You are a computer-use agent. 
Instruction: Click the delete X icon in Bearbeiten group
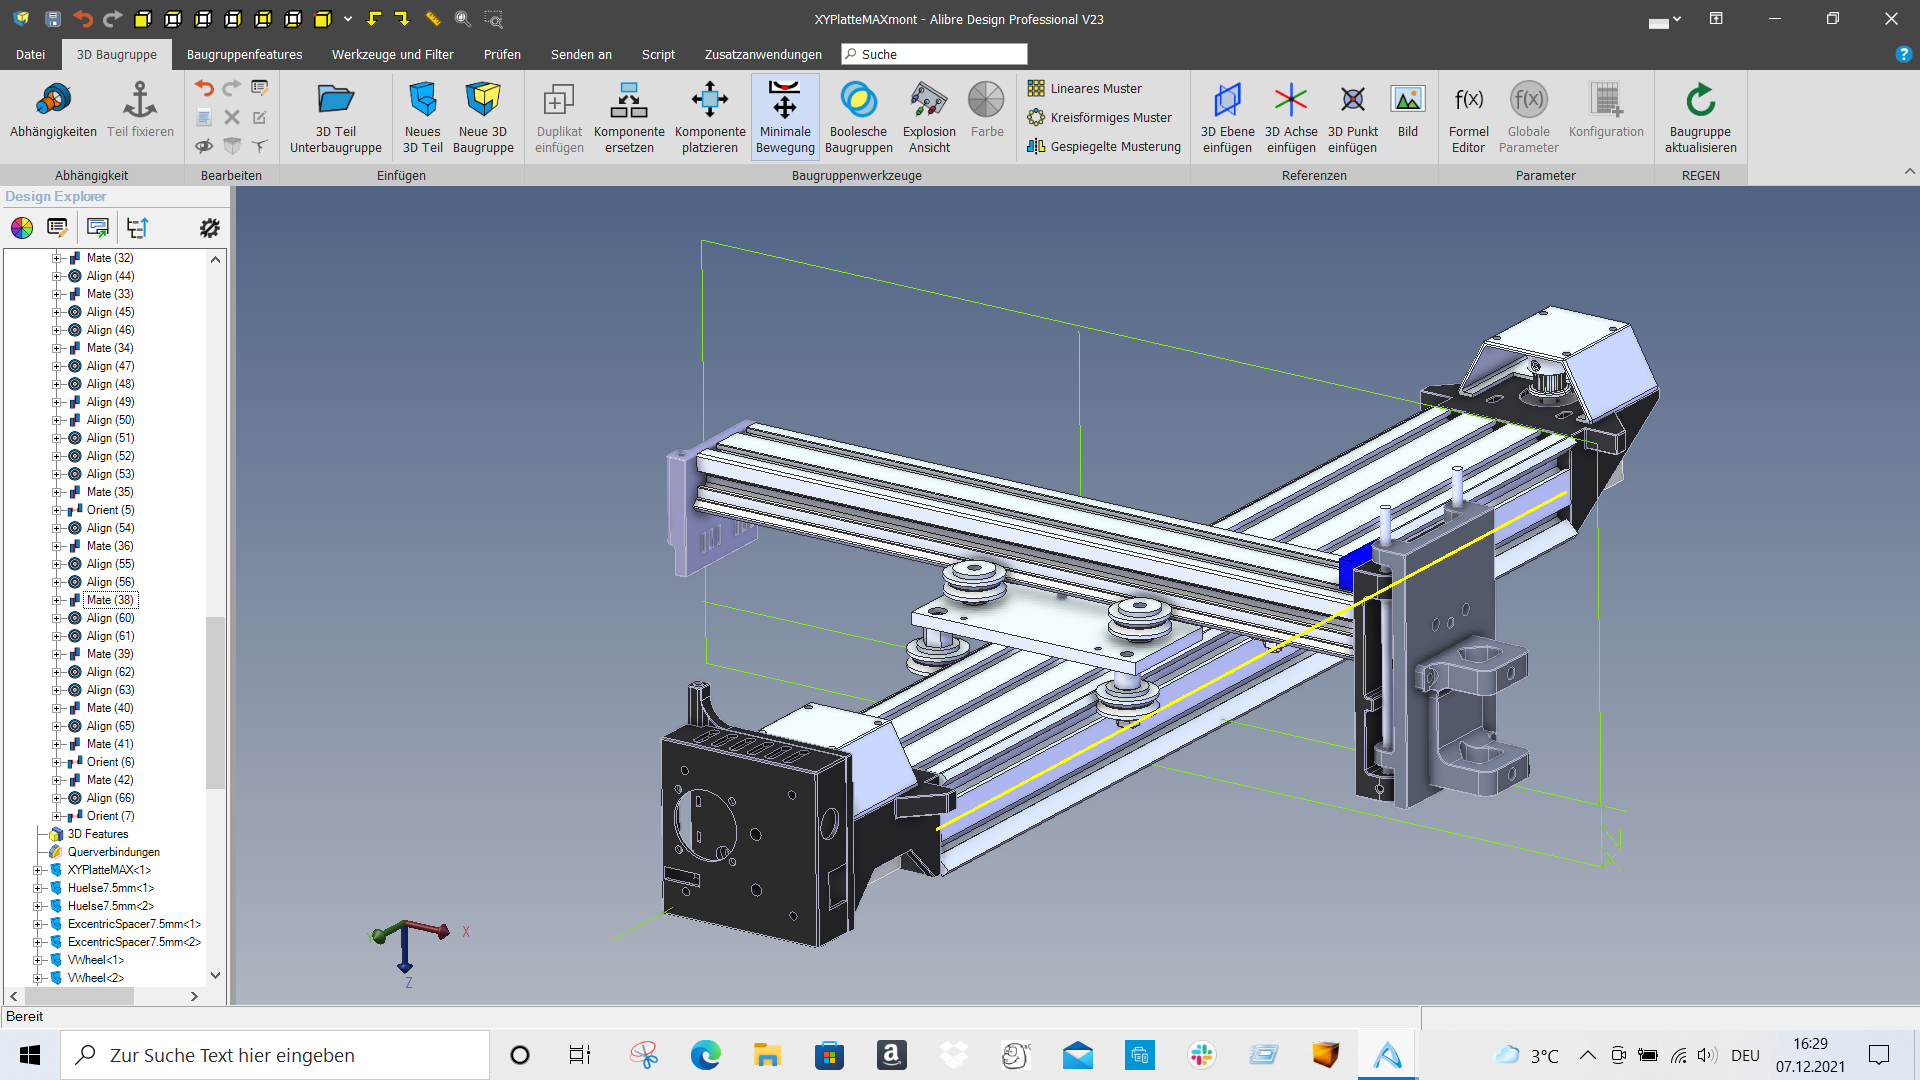[232, 117]
